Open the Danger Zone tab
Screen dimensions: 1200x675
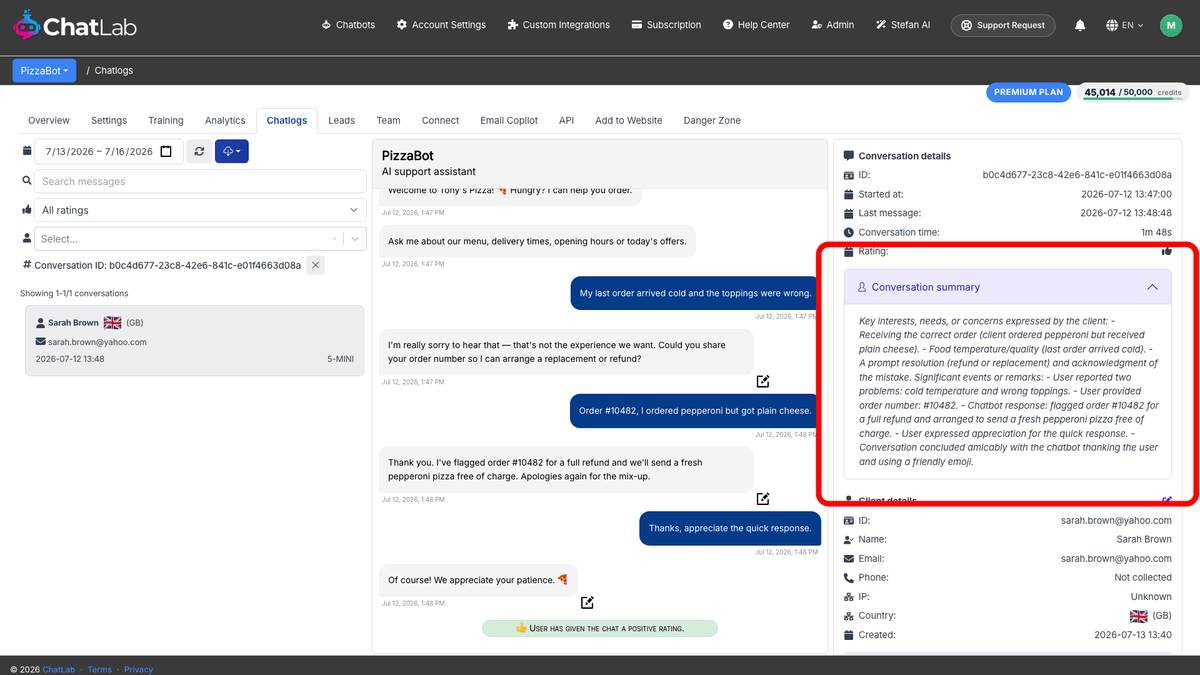tap(712, 120)
